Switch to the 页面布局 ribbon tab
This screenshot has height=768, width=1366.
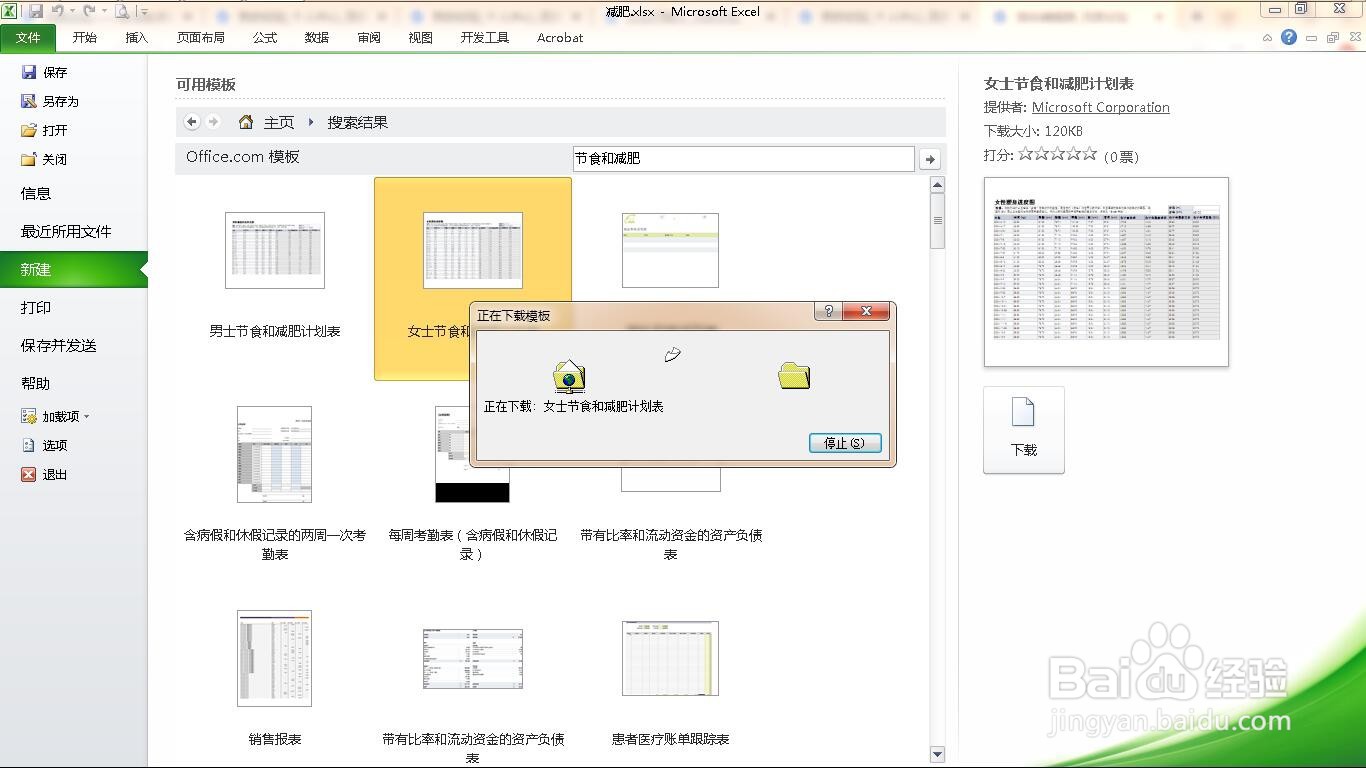(201, 38)
